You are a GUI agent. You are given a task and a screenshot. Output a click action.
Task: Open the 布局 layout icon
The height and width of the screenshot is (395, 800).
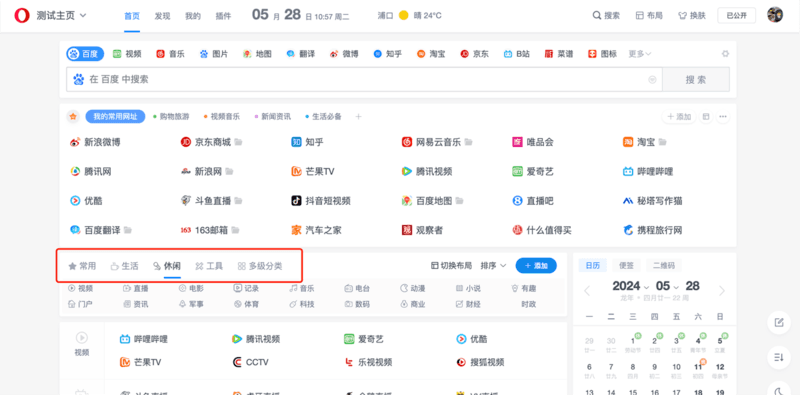click(x=639, y=16)
